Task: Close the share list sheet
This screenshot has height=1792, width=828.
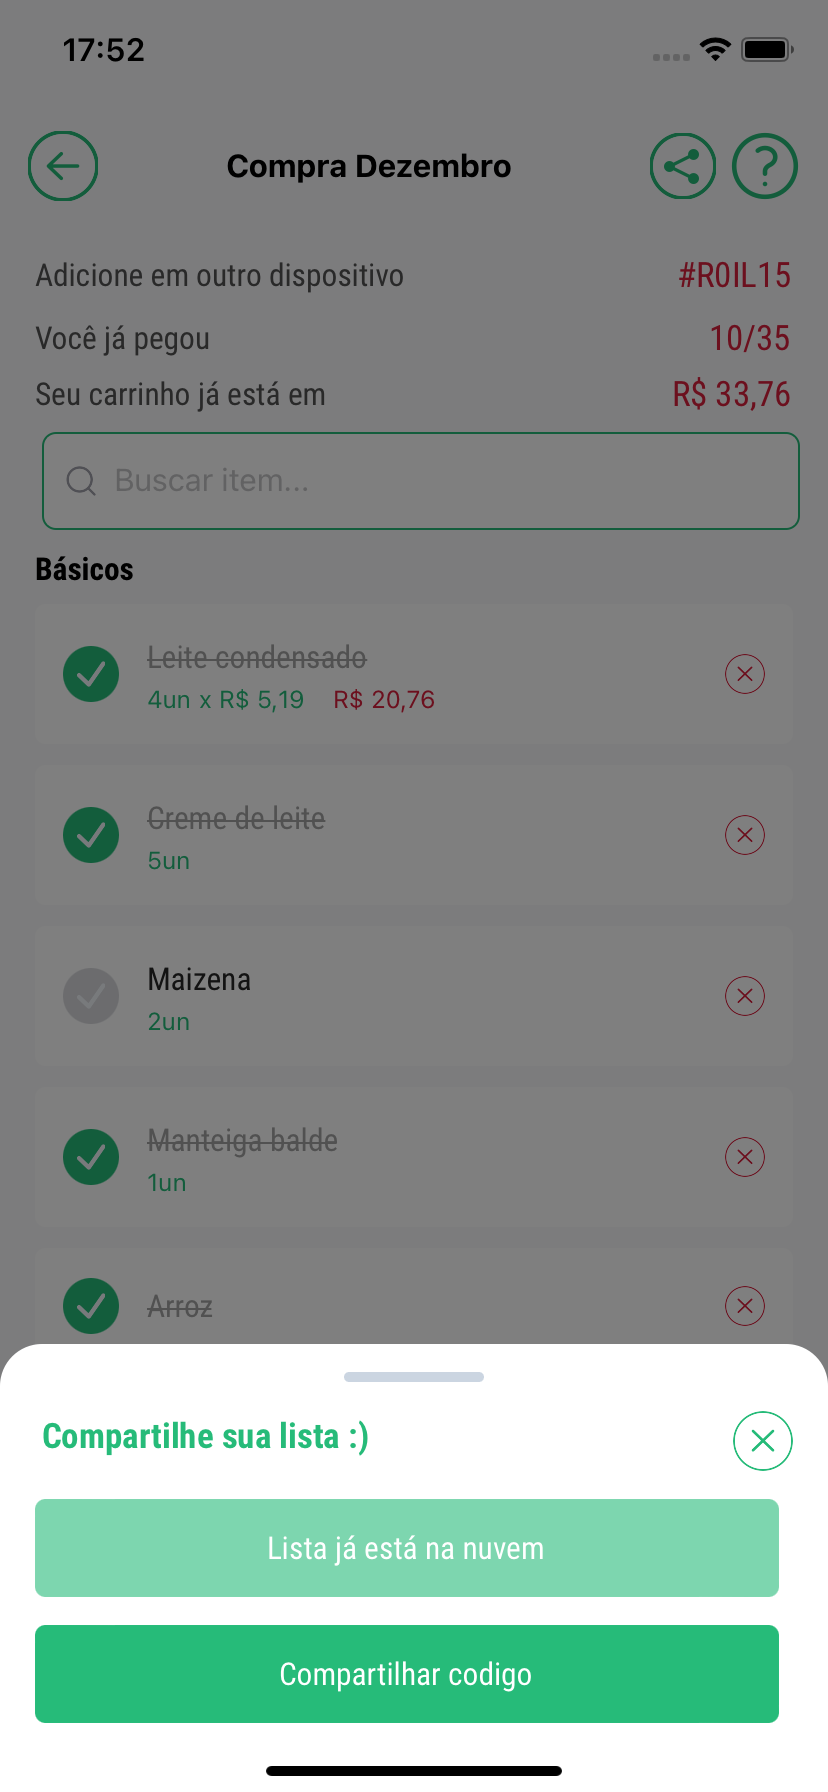Action: coord(763,1441)
